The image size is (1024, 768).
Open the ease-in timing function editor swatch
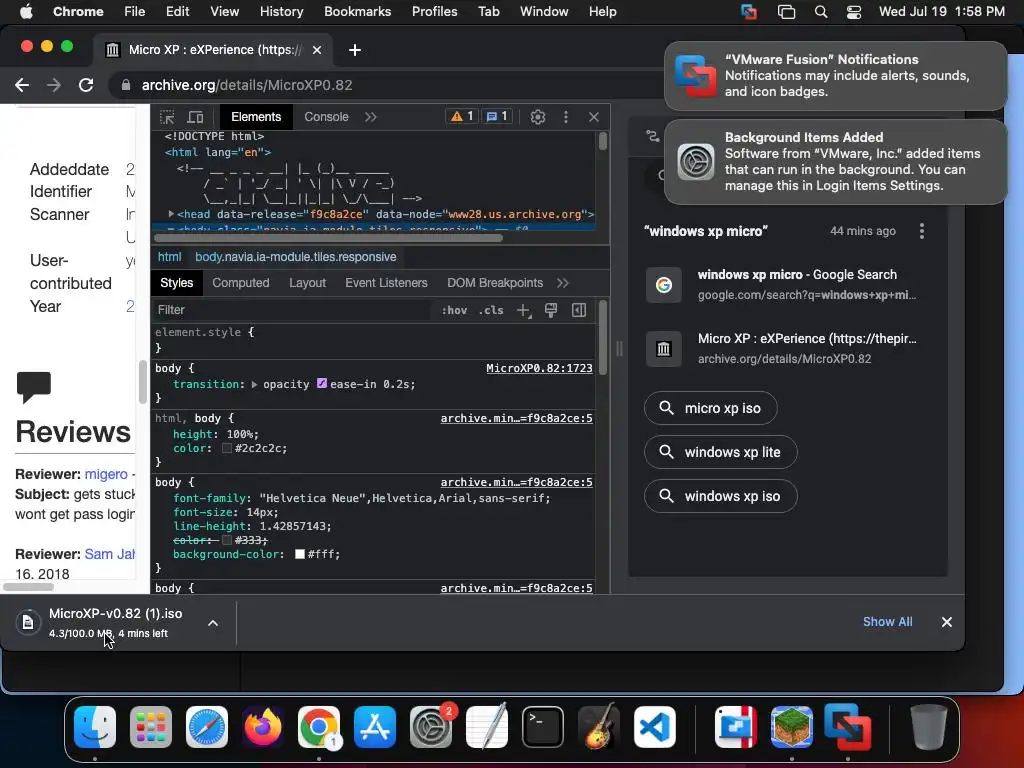pyautogui.click(x=322, y=383)
